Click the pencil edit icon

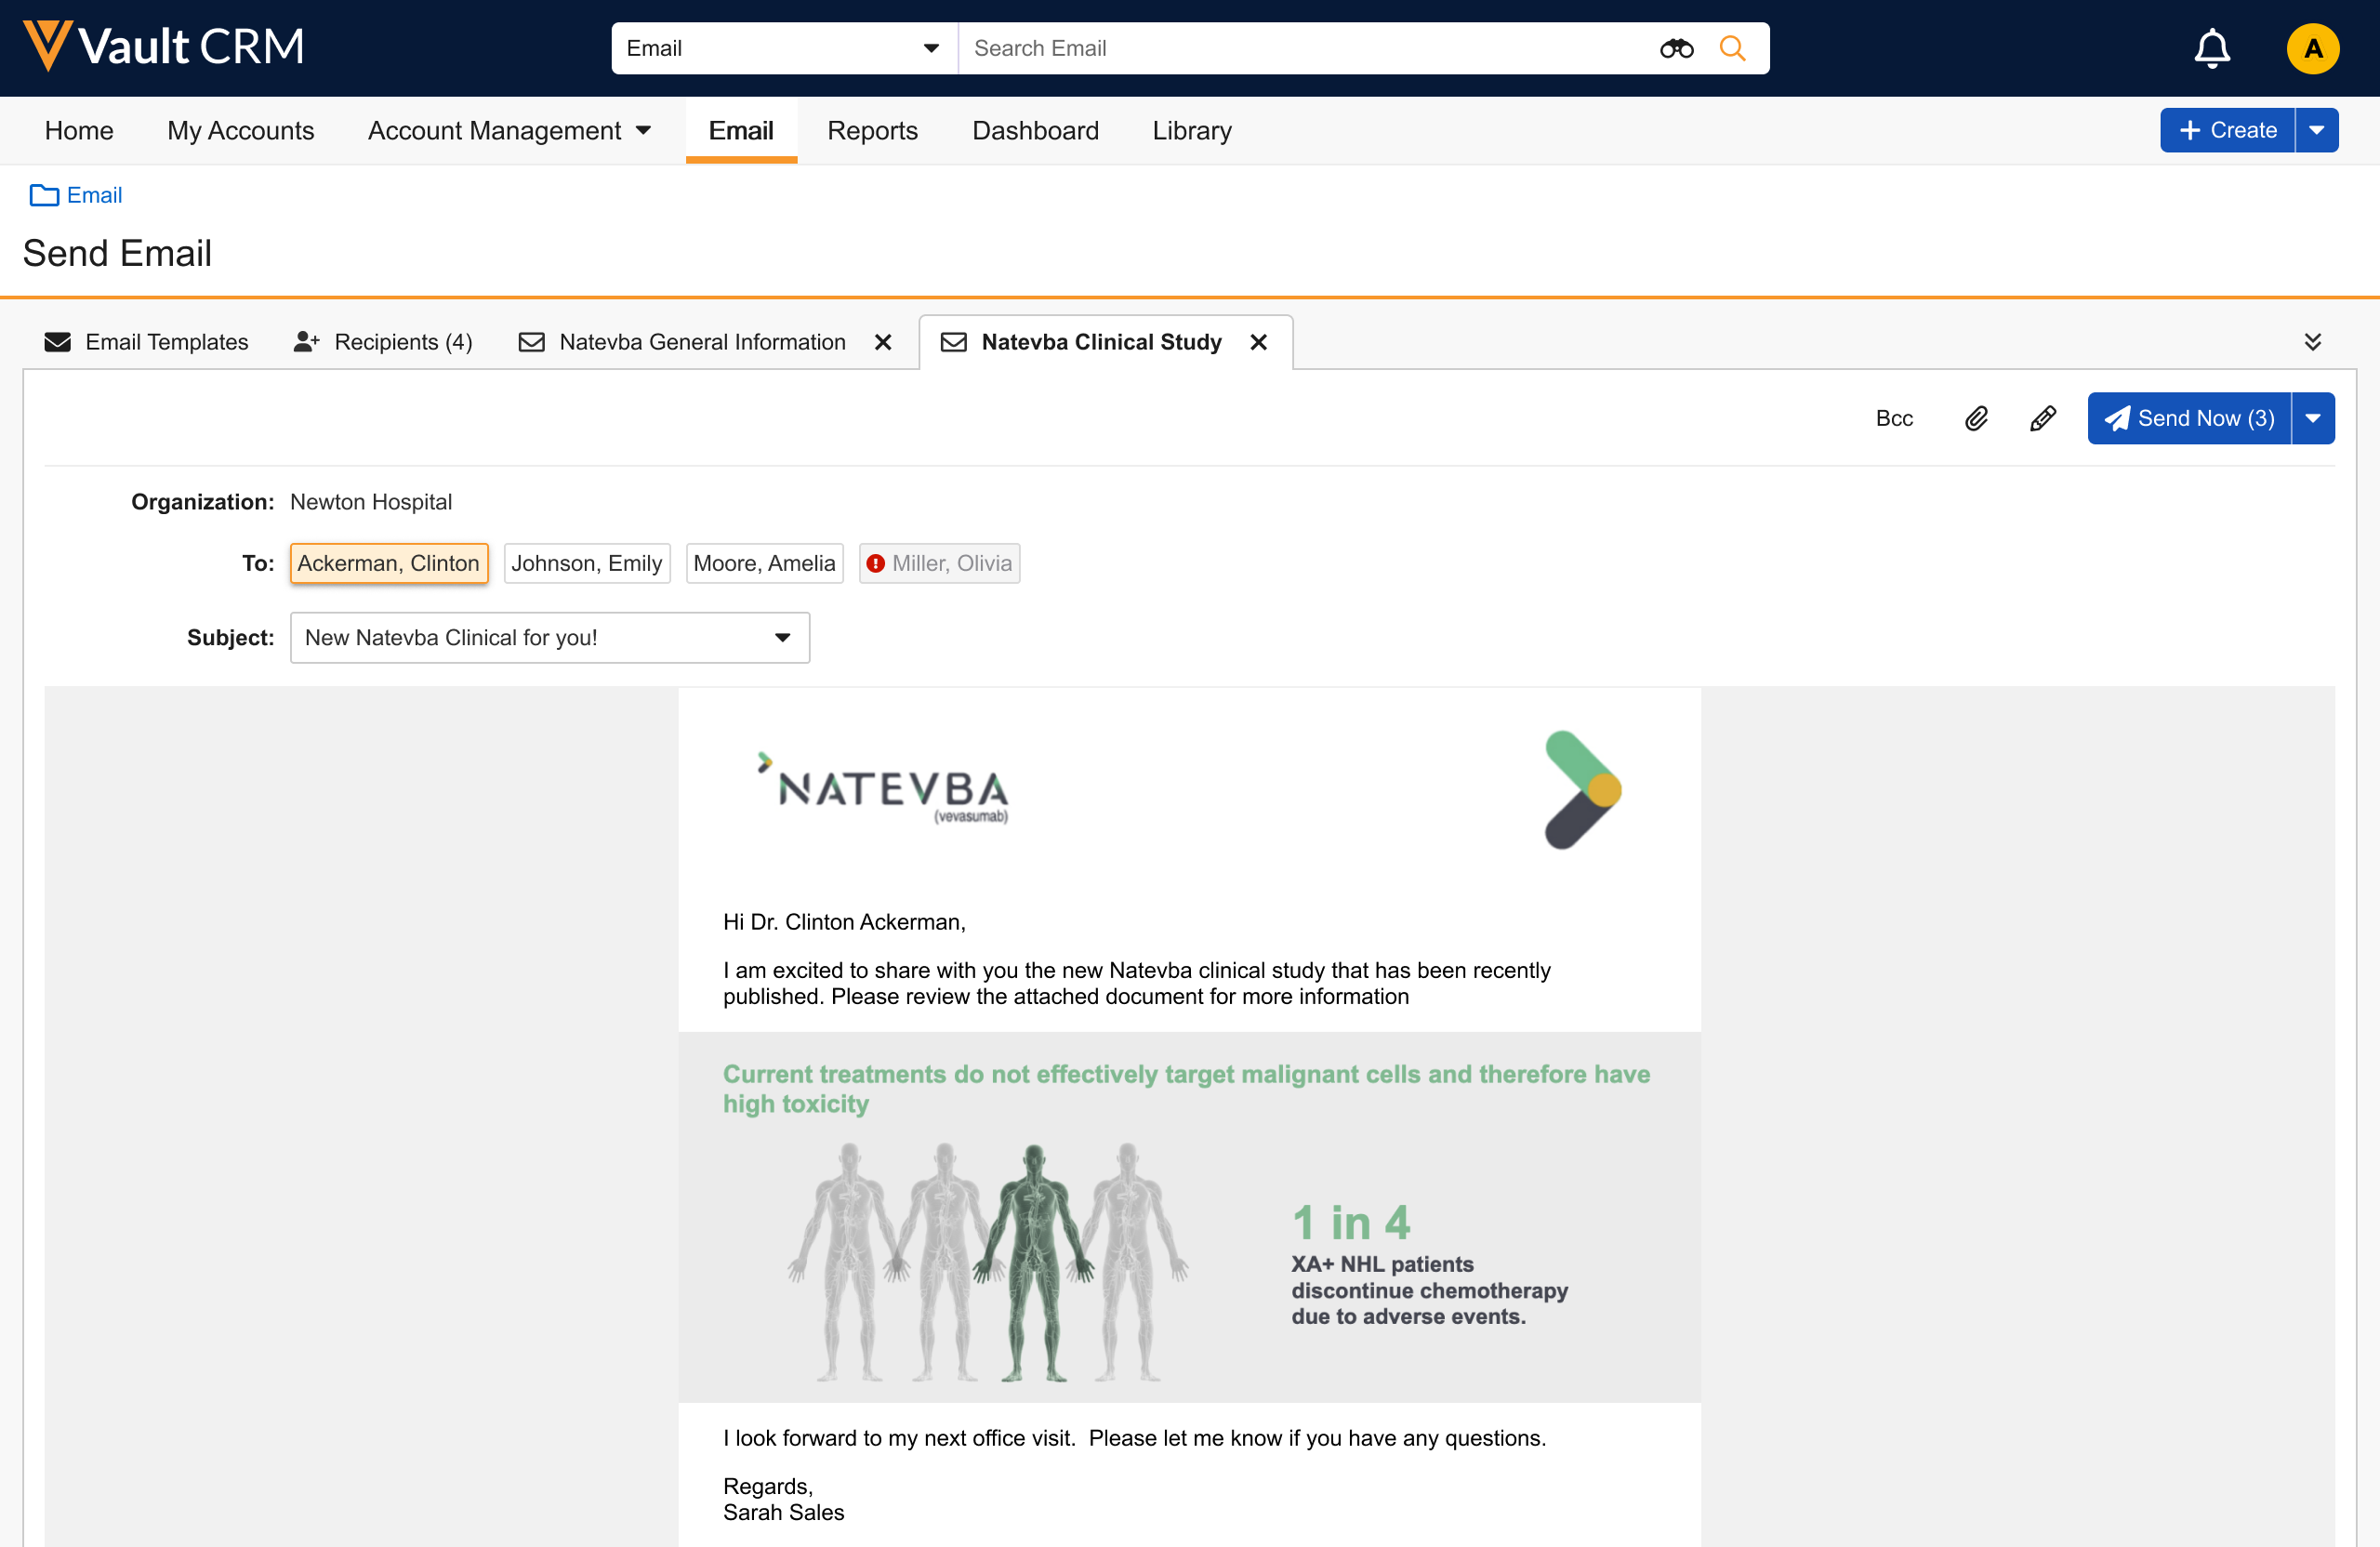pos(2042,418)
